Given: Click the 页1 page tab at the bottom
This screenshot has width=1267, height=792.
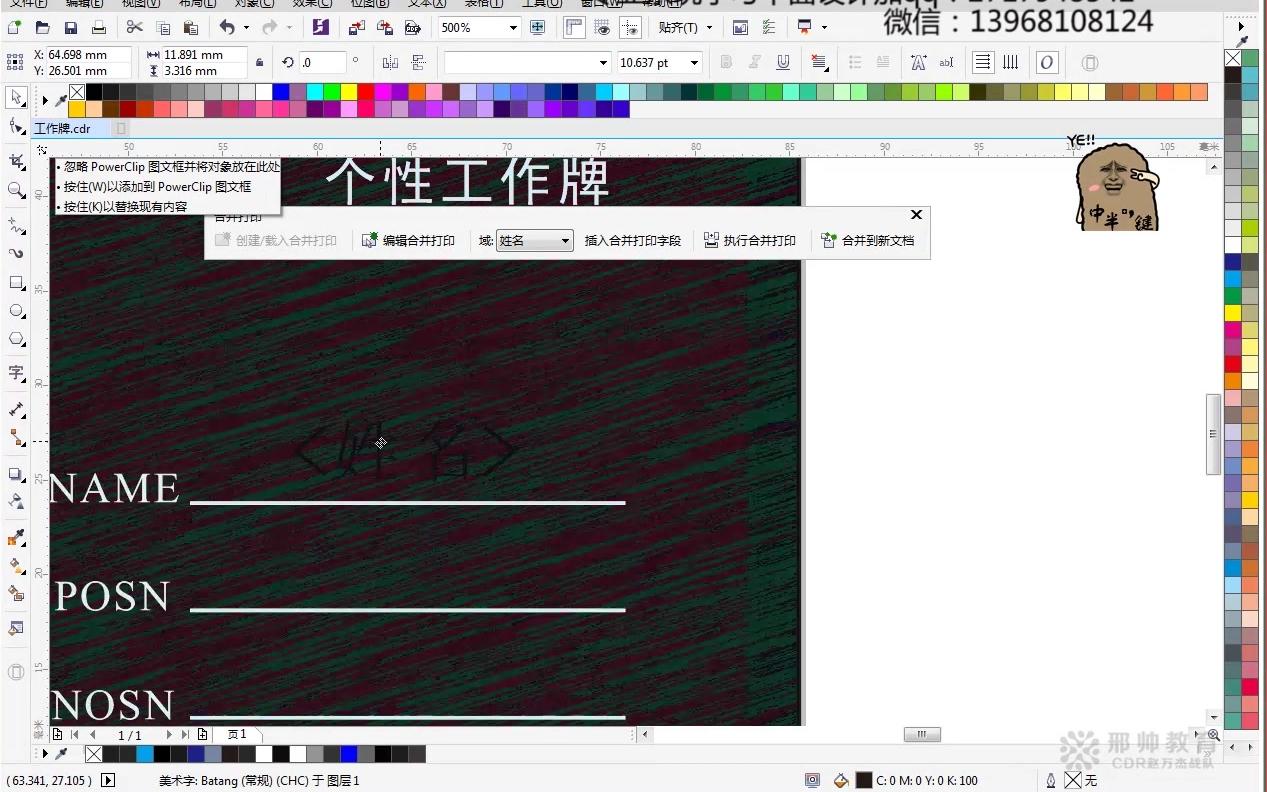Looking at the screenshot, I should (x=237, y=733).
